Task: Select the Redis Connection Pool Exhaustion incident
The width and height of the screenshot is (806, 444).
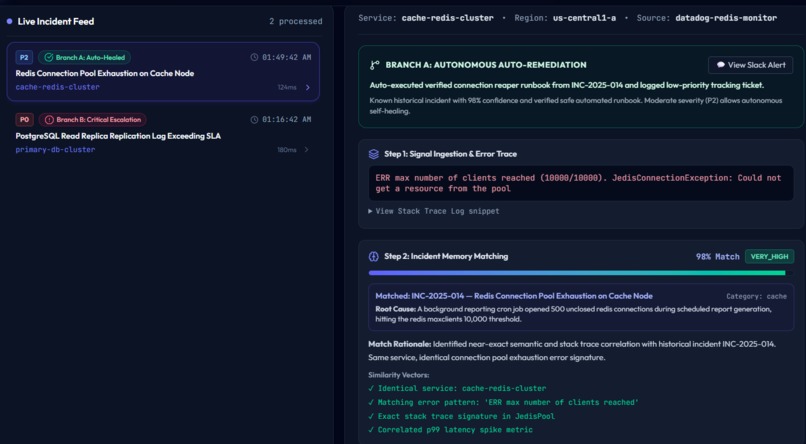Action: point(163,72)
